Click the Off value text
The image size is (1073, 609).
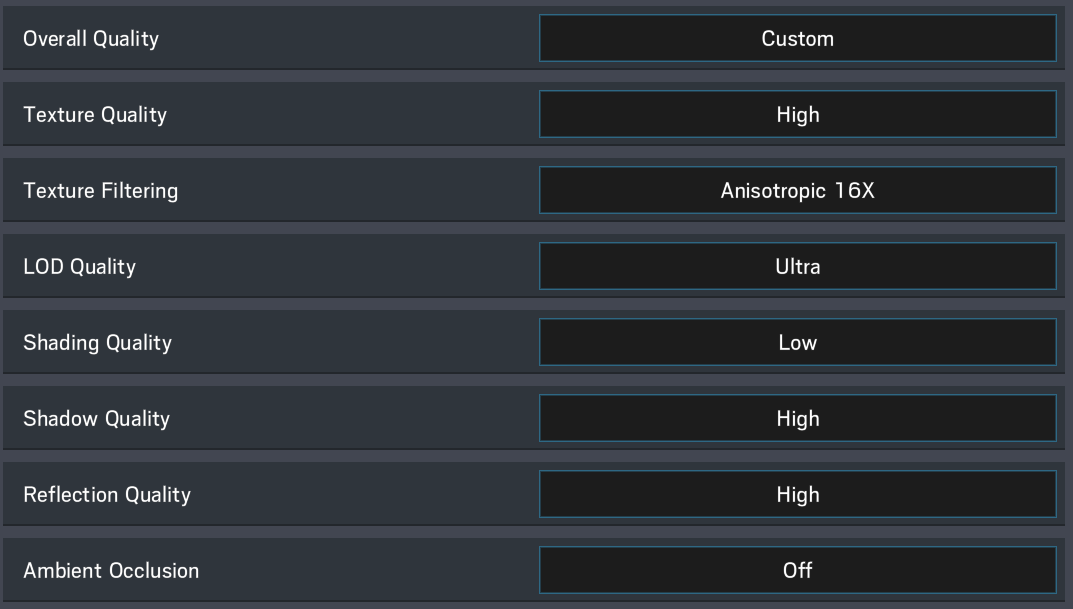[x=797, y=570]
